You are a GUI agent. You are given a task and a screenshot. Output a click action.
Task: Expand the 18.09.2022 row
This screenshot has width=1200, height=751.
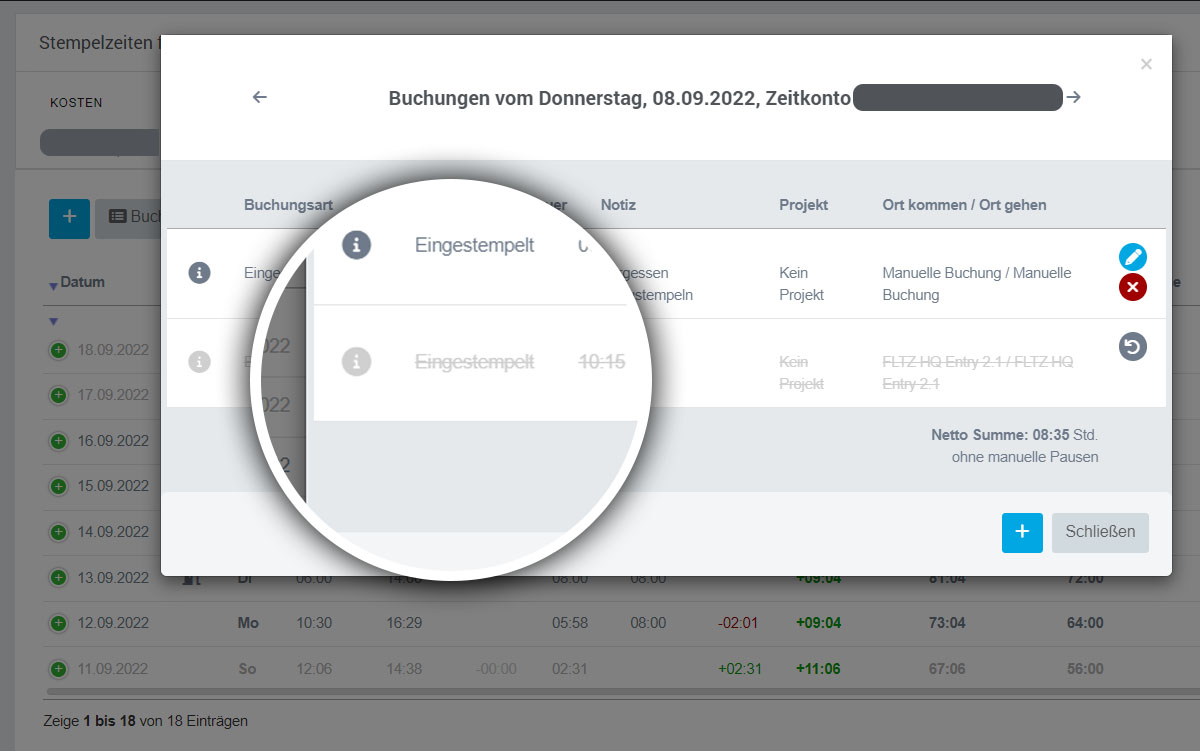point(58,350)
